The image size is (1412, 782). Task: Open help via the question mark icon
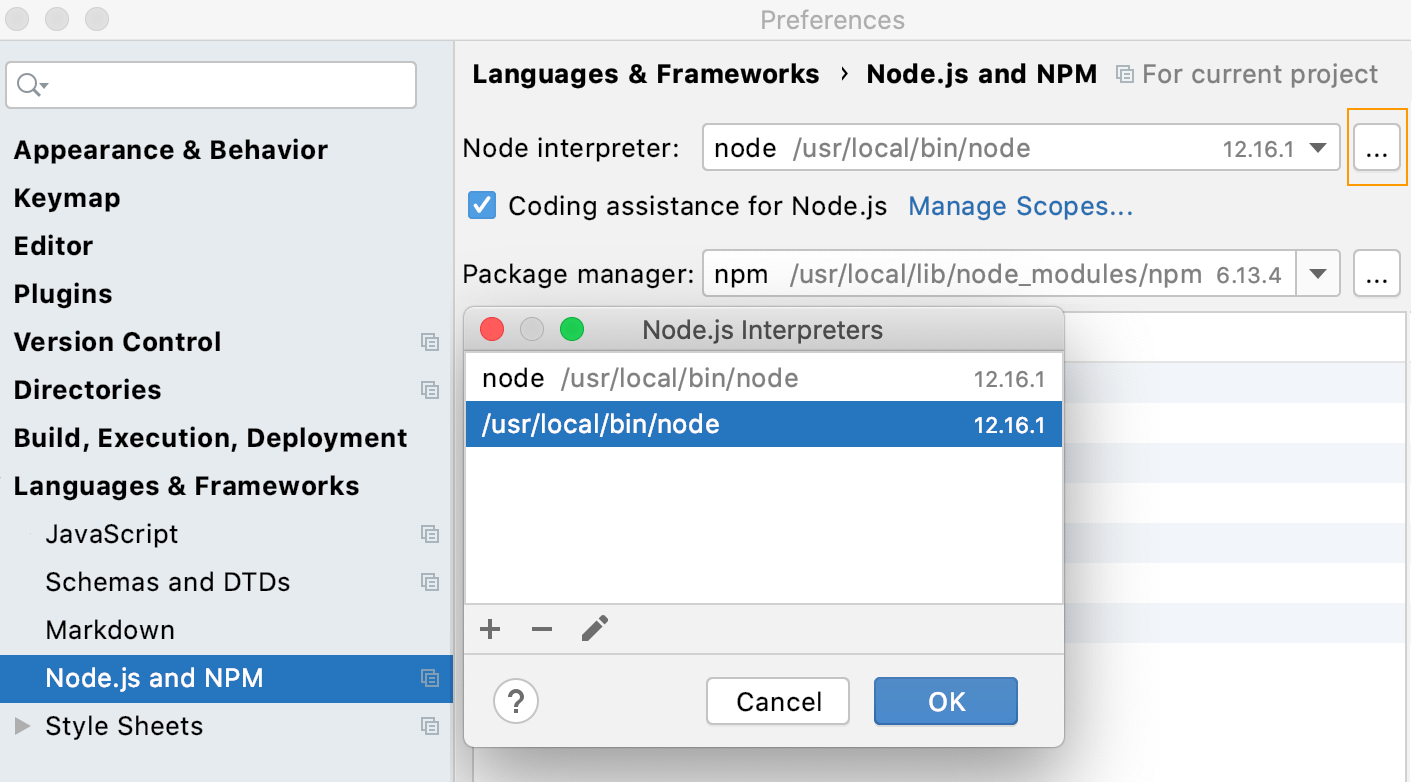tap(516, 701)
